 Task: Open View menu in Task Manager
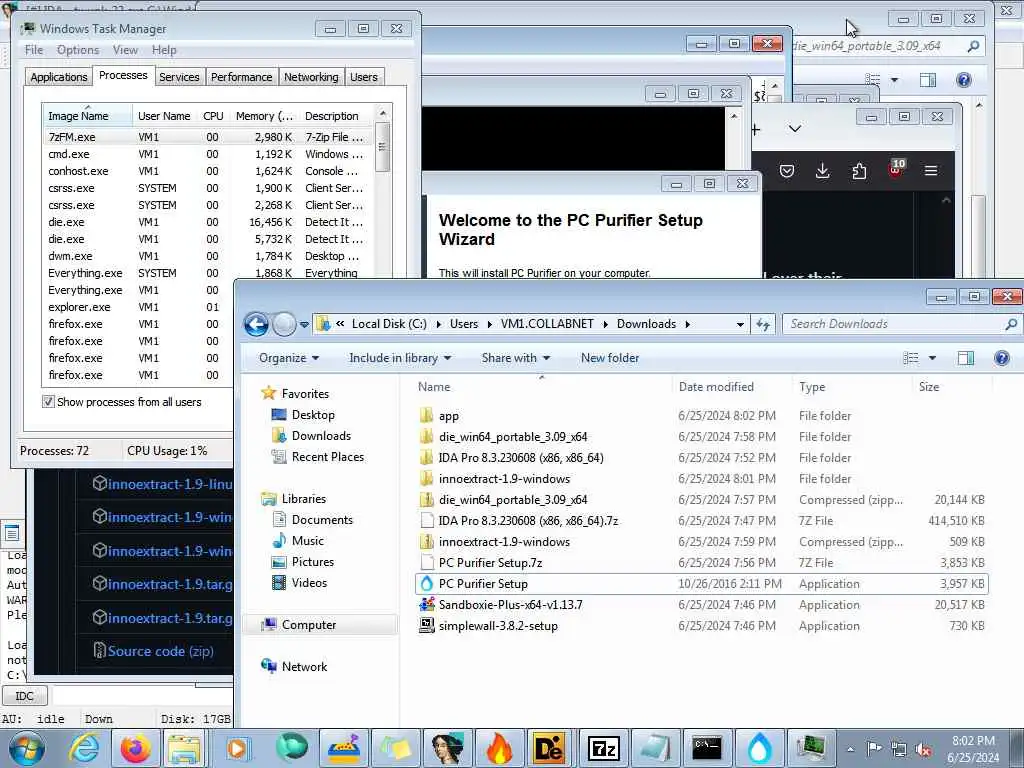125,50
